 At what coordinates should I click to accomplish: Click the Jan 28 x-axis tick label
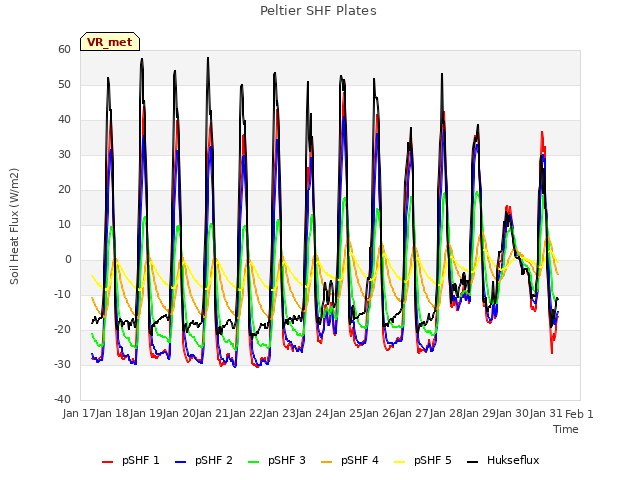446,414
